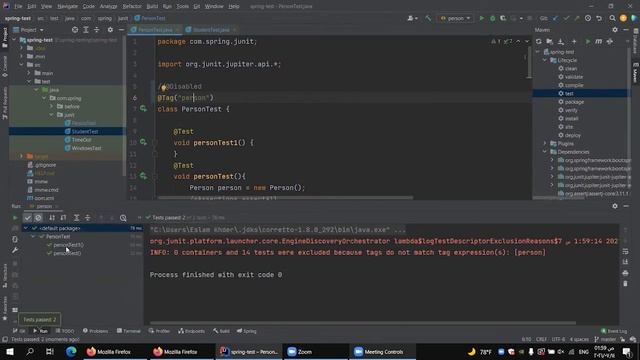Toggle the Project tool window stripe button

pyautogui.click(x=4, y=38)
